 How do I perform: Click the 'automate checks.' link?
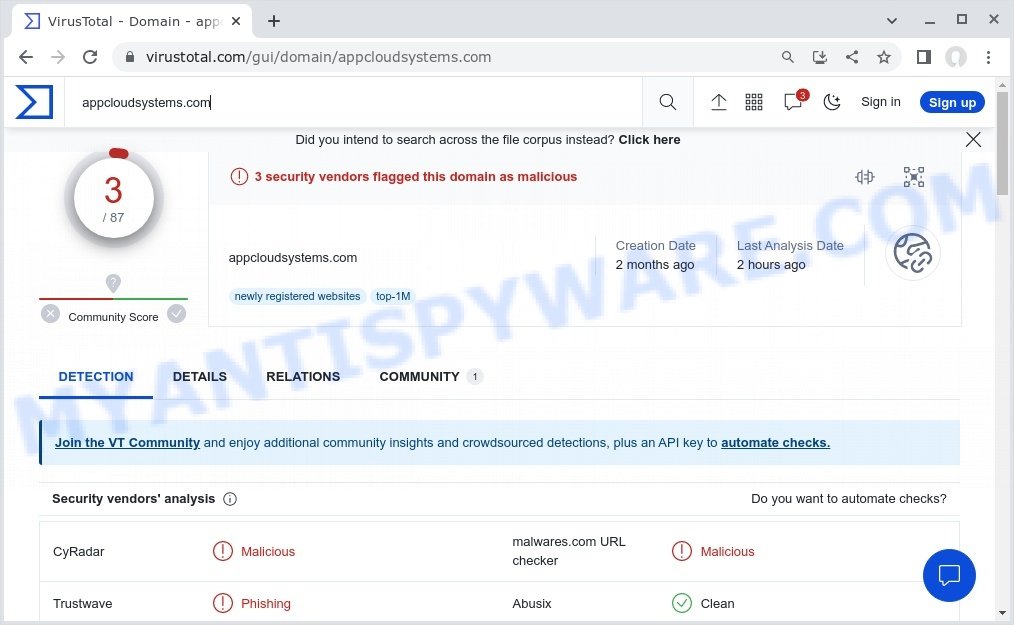pos(775,443)
